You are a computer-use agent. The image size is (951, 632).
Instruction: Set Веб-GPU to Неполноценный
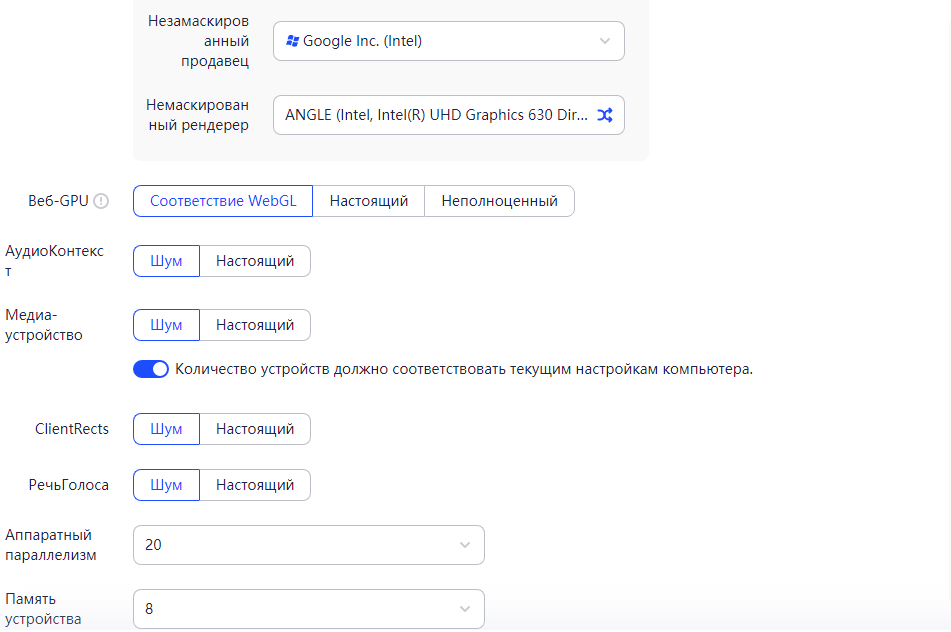499,201
